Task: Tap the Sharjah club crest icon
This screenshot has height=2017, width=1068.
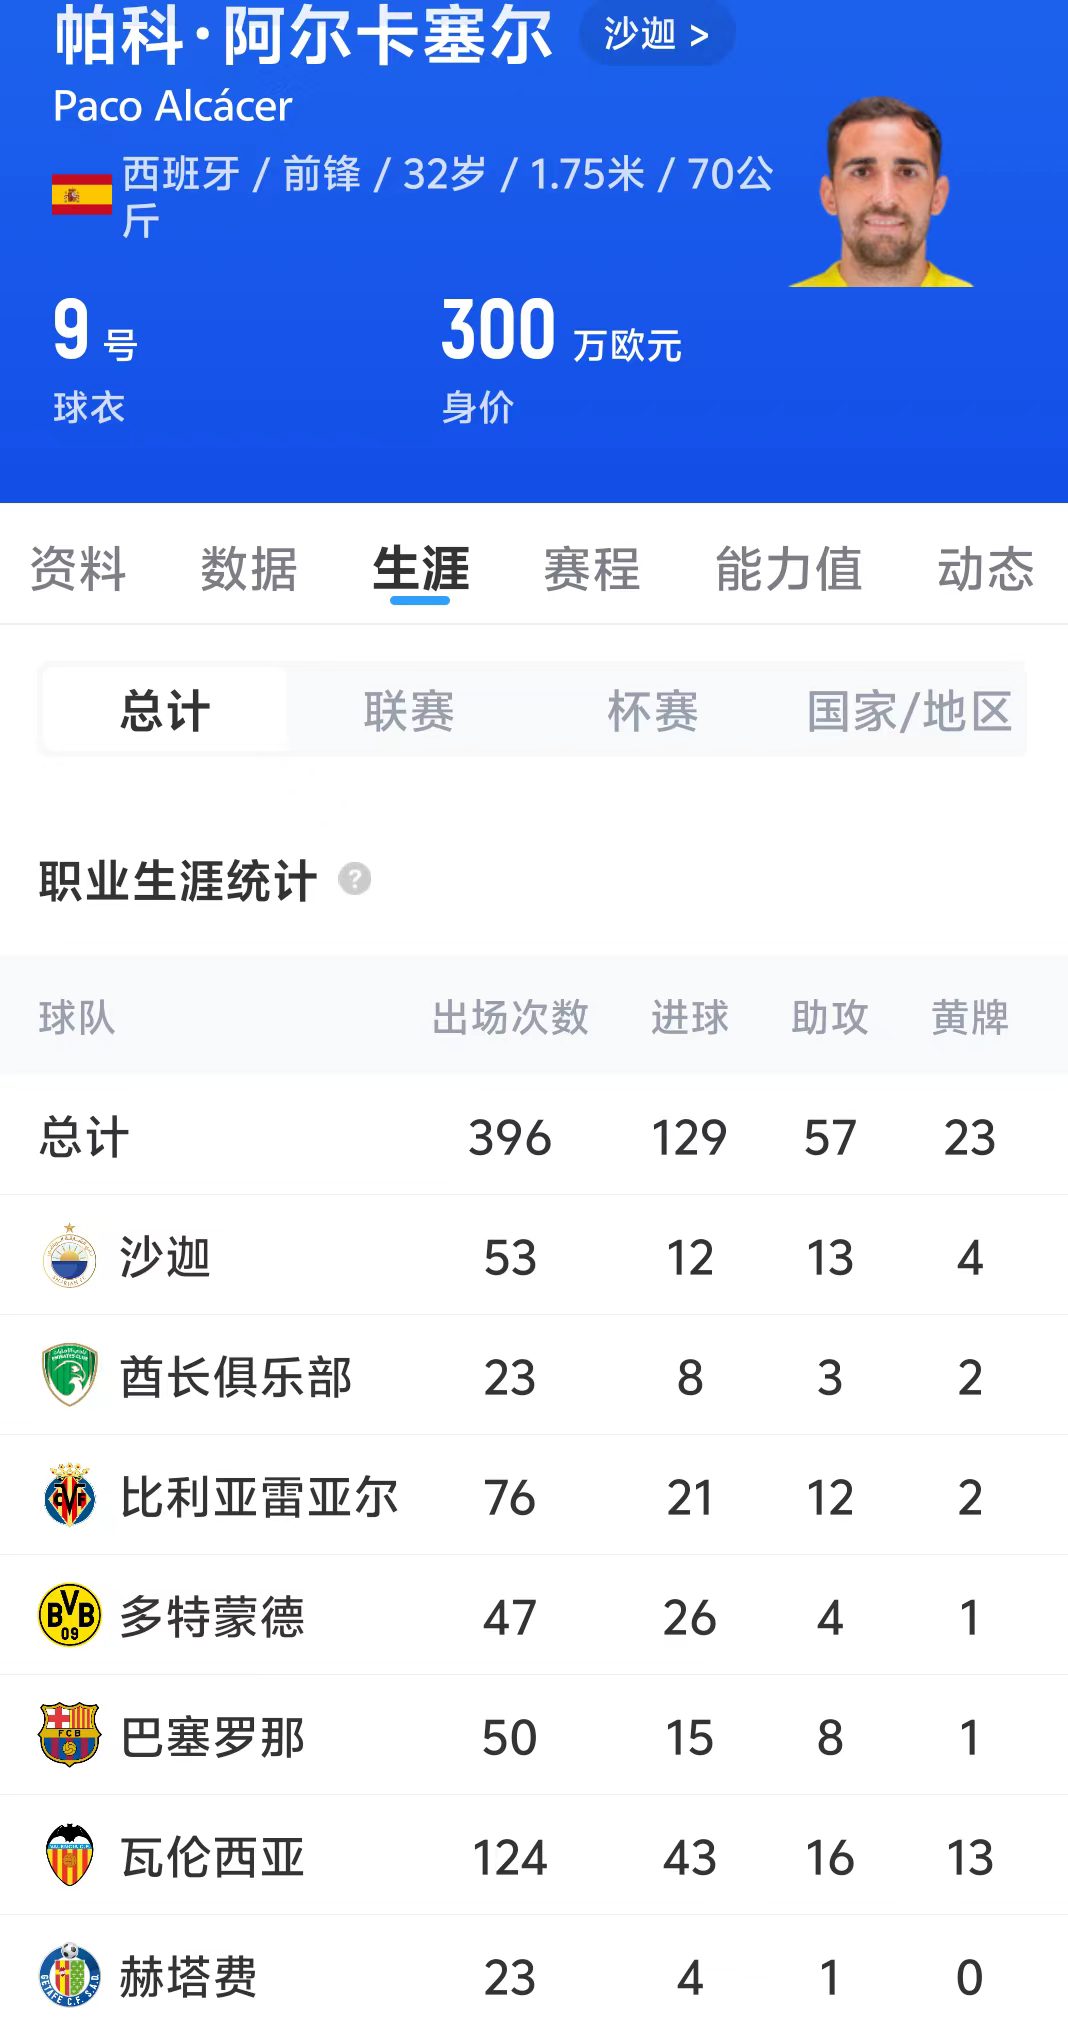Action: click(x=70, y=1256)
